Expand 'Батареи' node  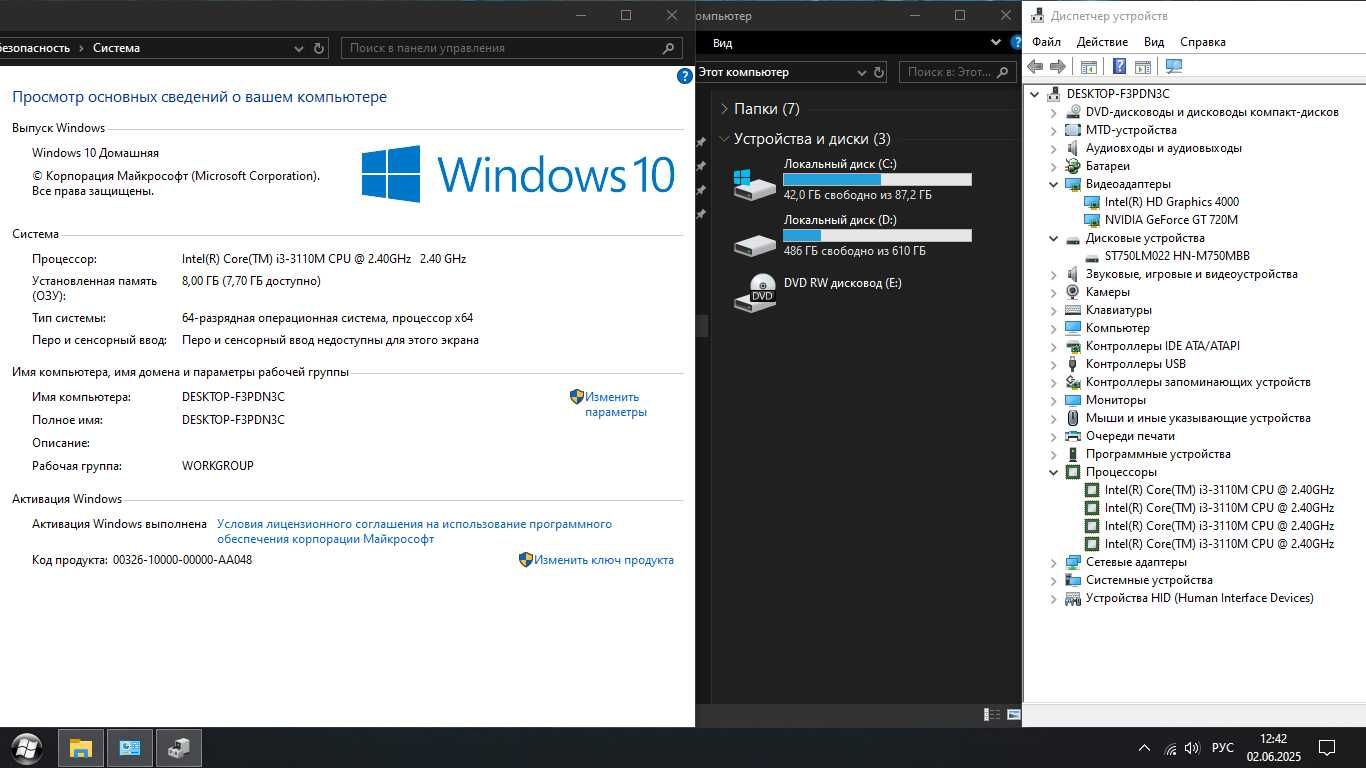(x=1053, y=166)
